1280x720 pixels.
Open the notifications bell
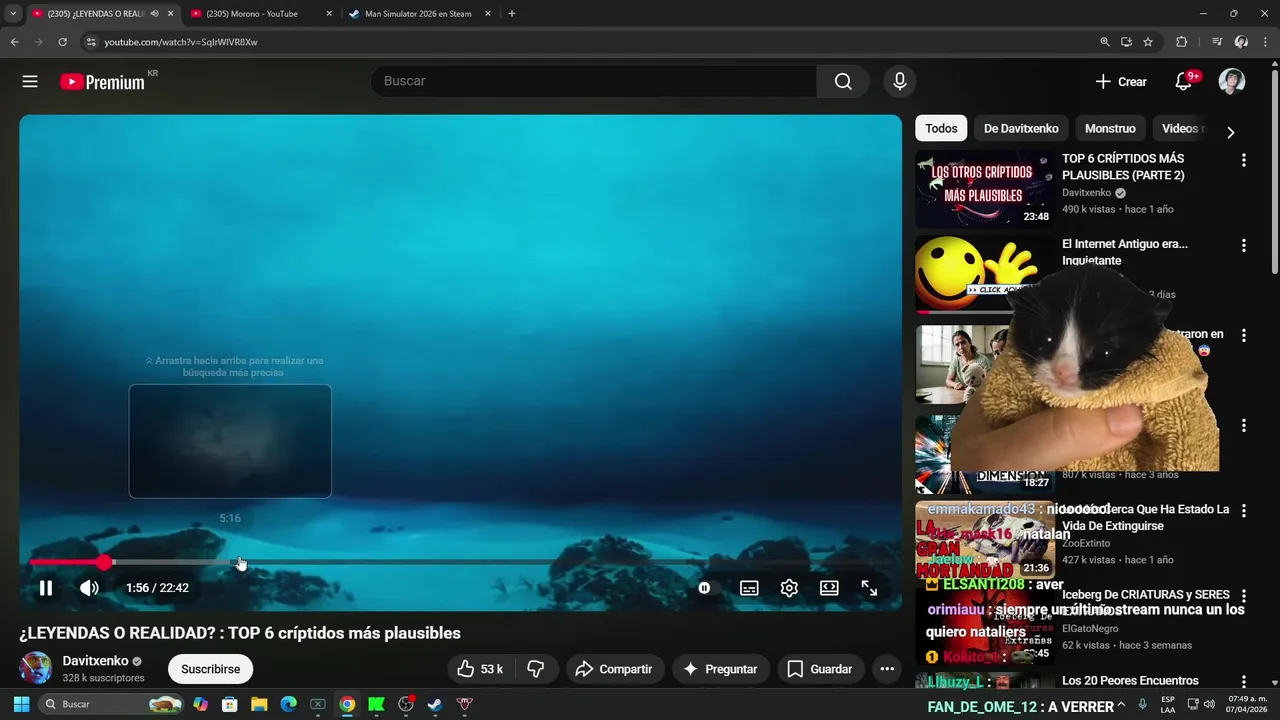pyautogui.click(x=1184, y=82)
